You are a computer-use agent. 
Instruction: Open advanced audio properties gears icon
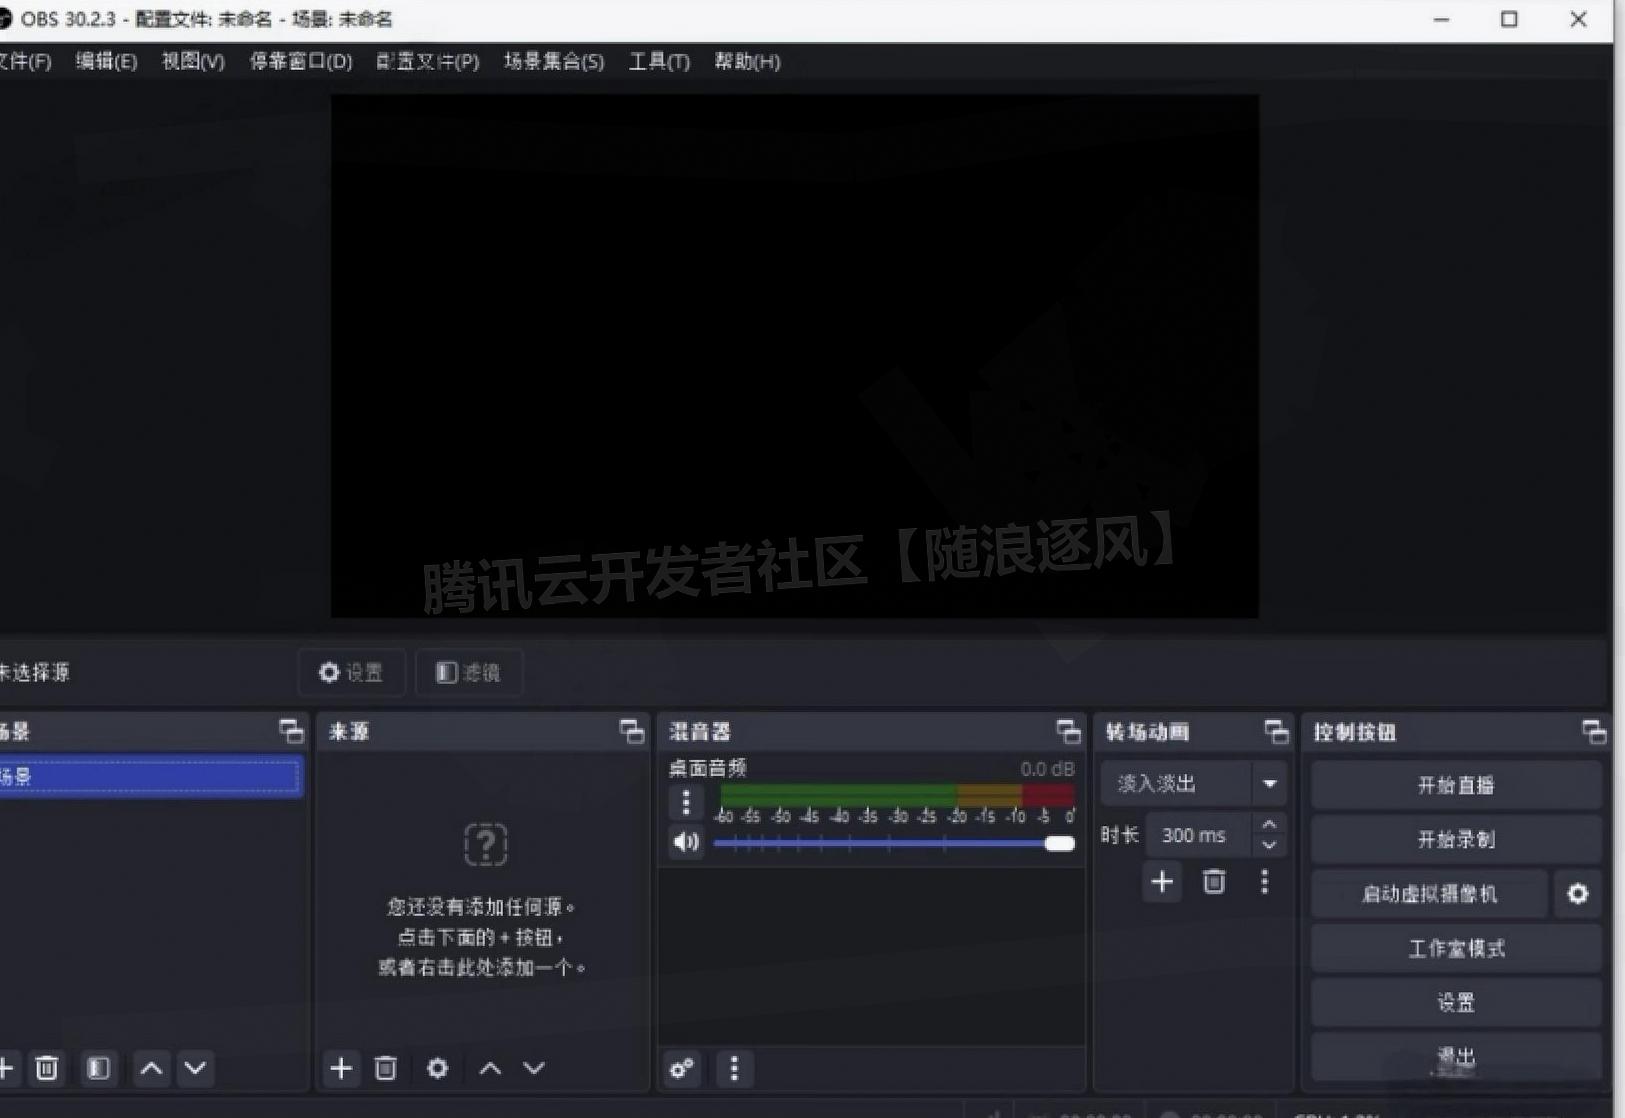click(x=682, y=1069)
